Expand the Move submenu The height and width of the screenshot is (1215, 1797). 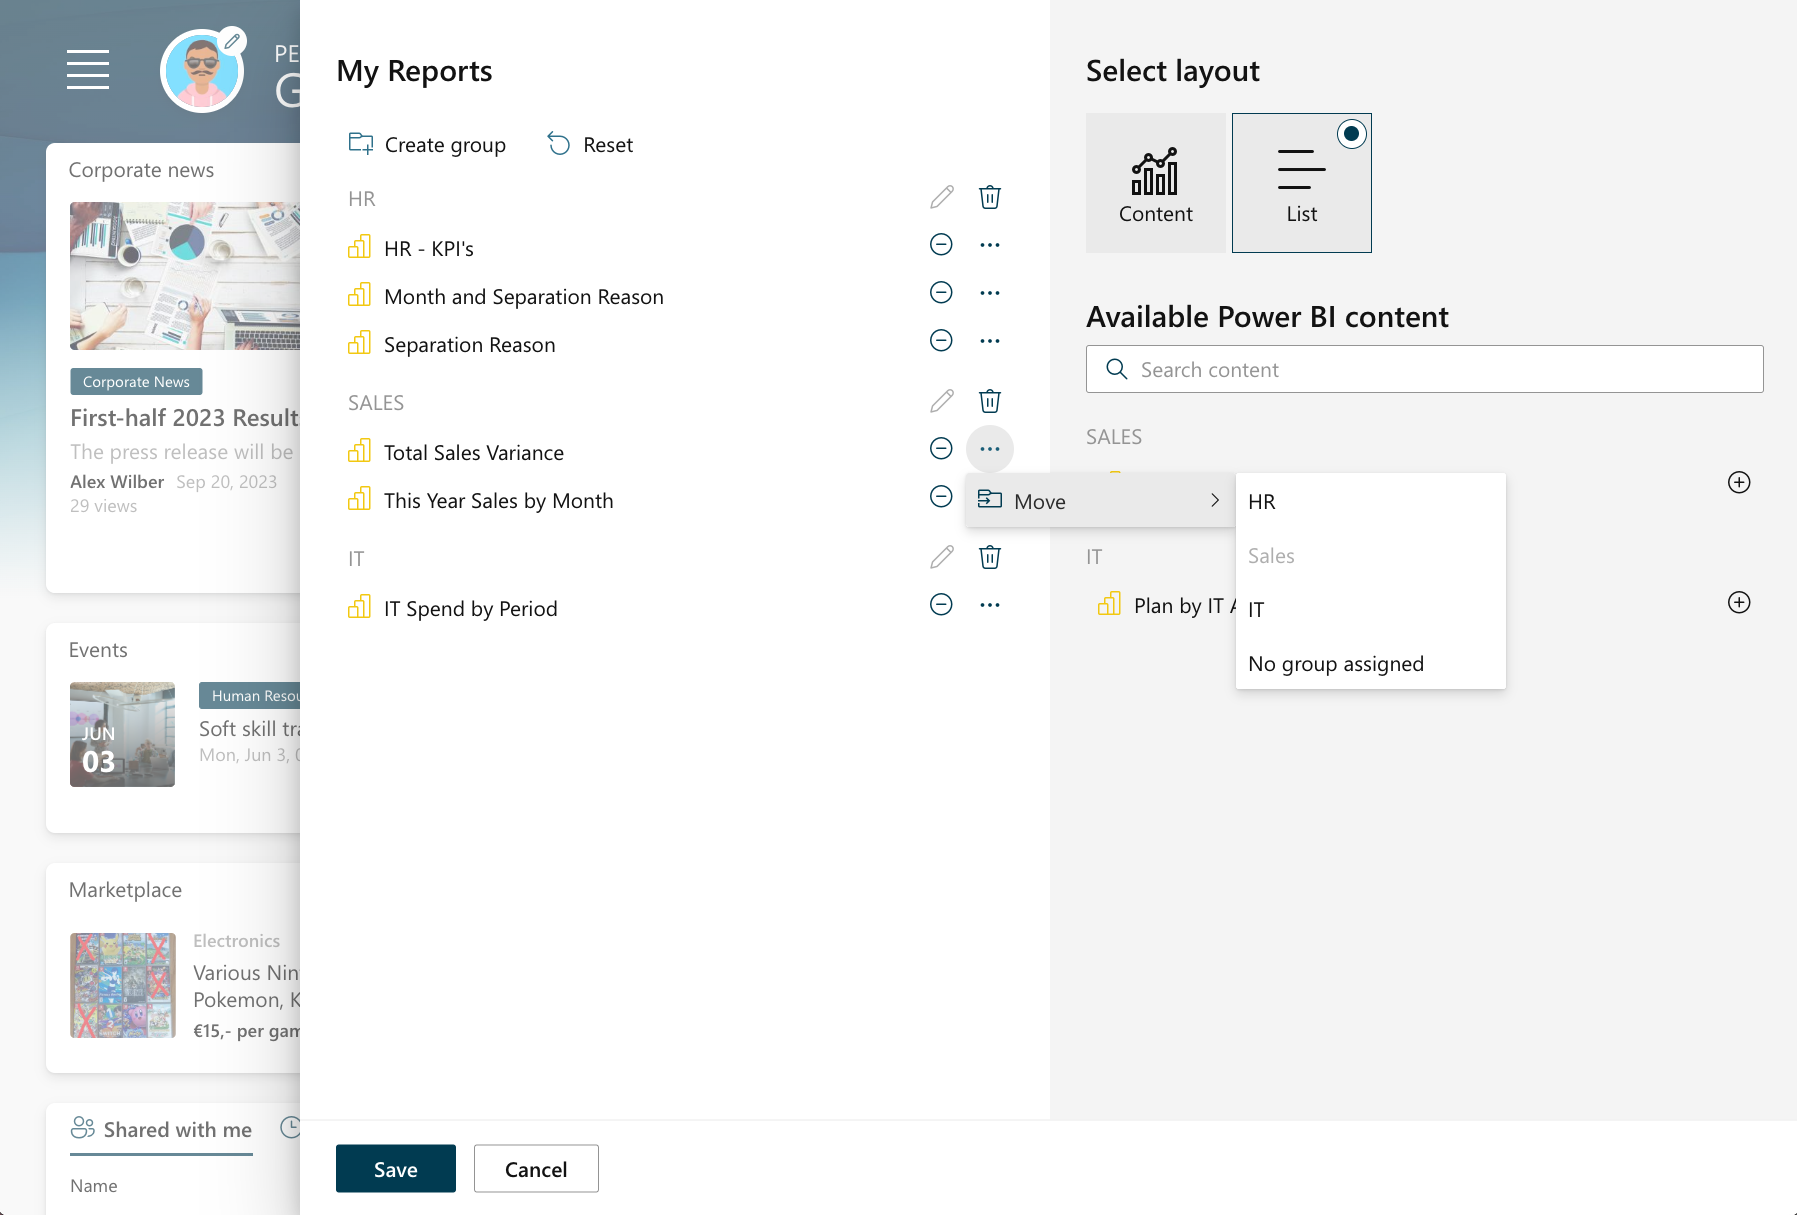pos(1099,501)
